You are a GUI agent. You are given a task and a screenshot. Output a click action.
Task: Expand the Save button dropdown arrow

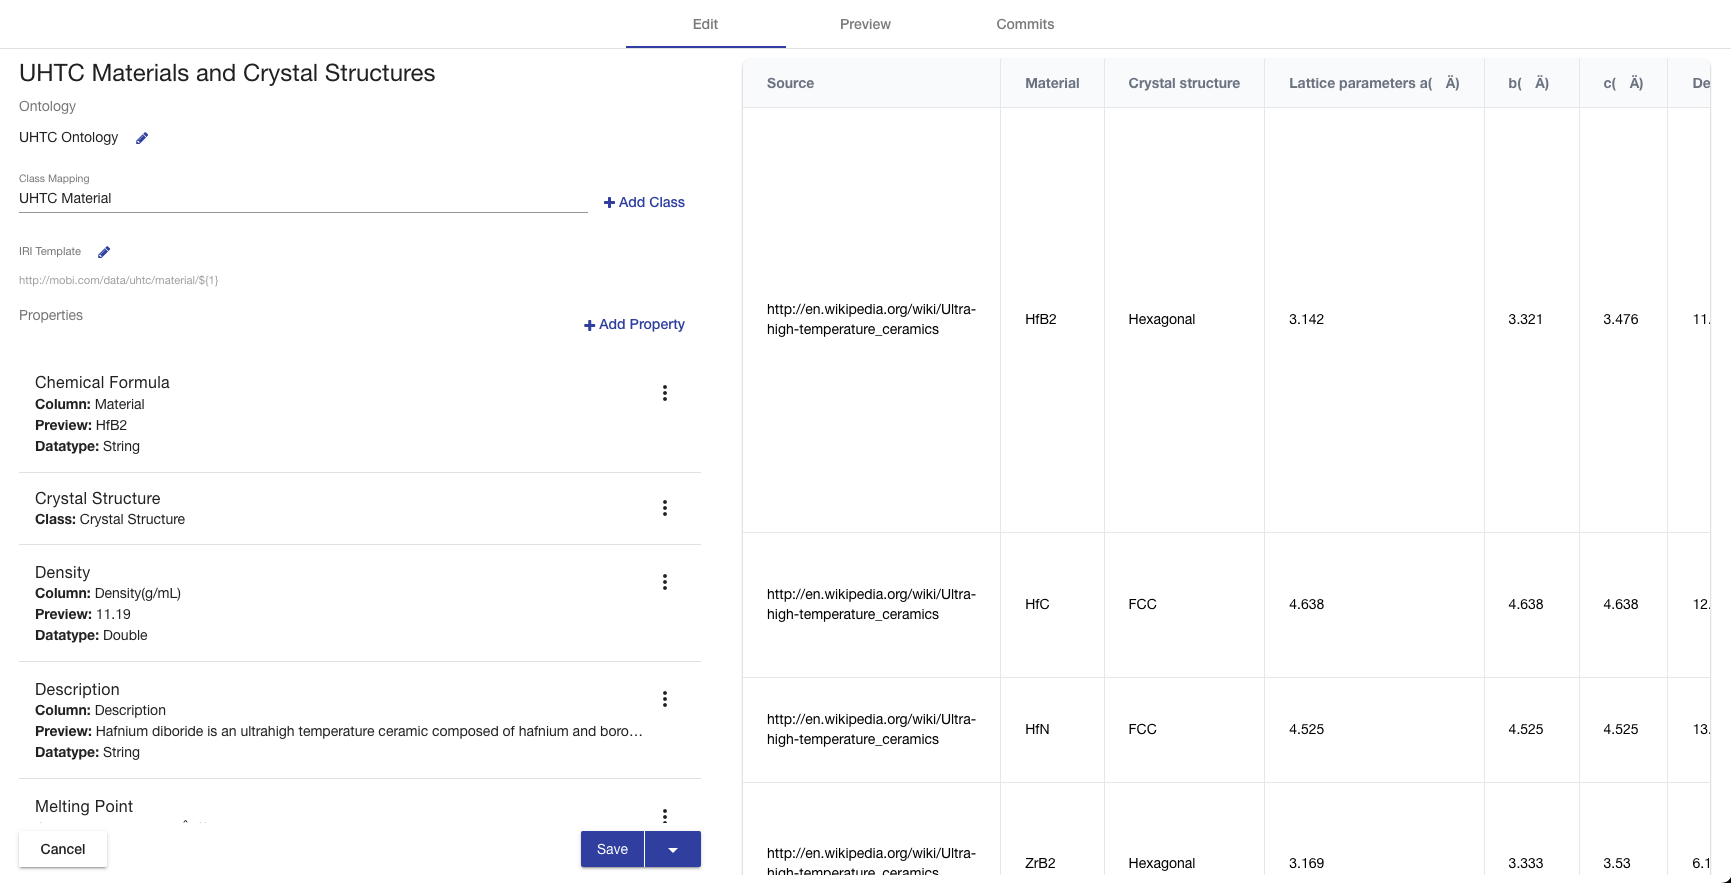673,849
